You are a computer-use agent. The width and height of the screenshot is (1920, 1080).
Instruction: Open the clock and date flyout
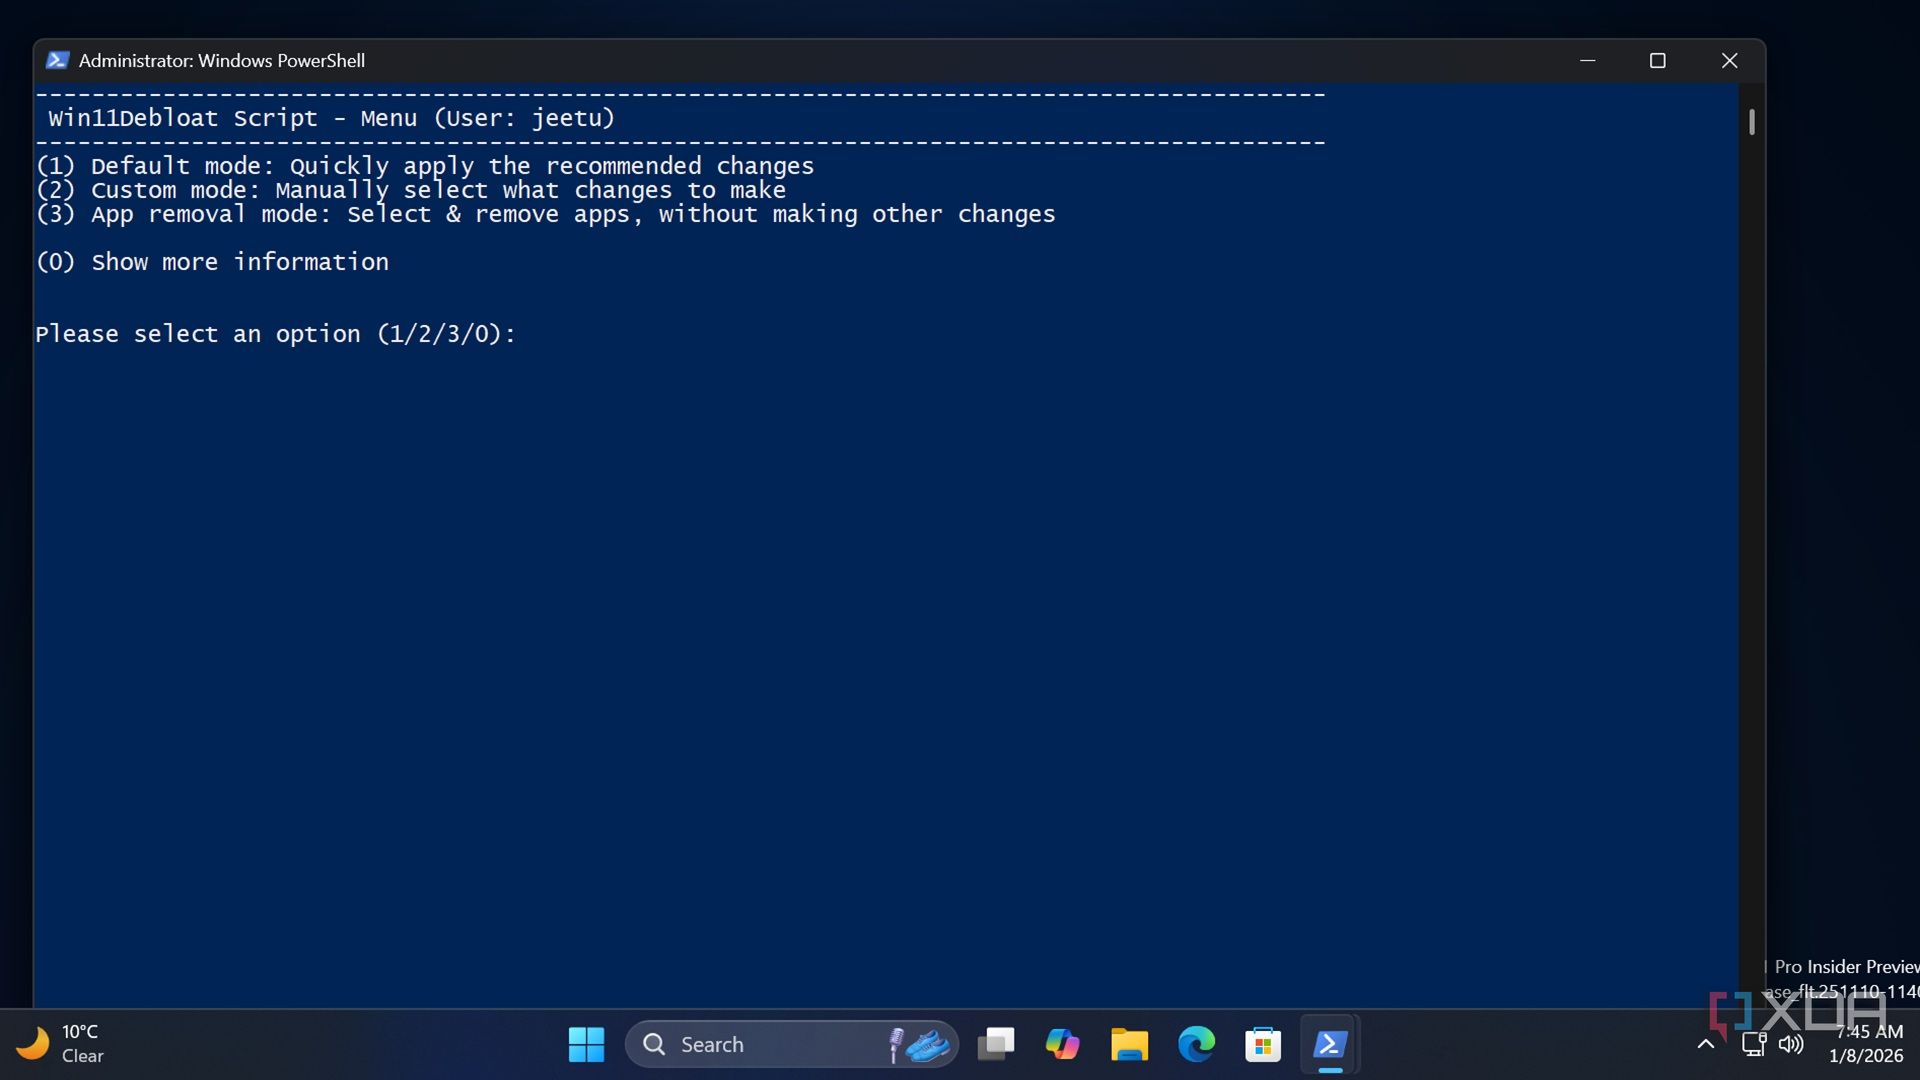point(1866,1044)
